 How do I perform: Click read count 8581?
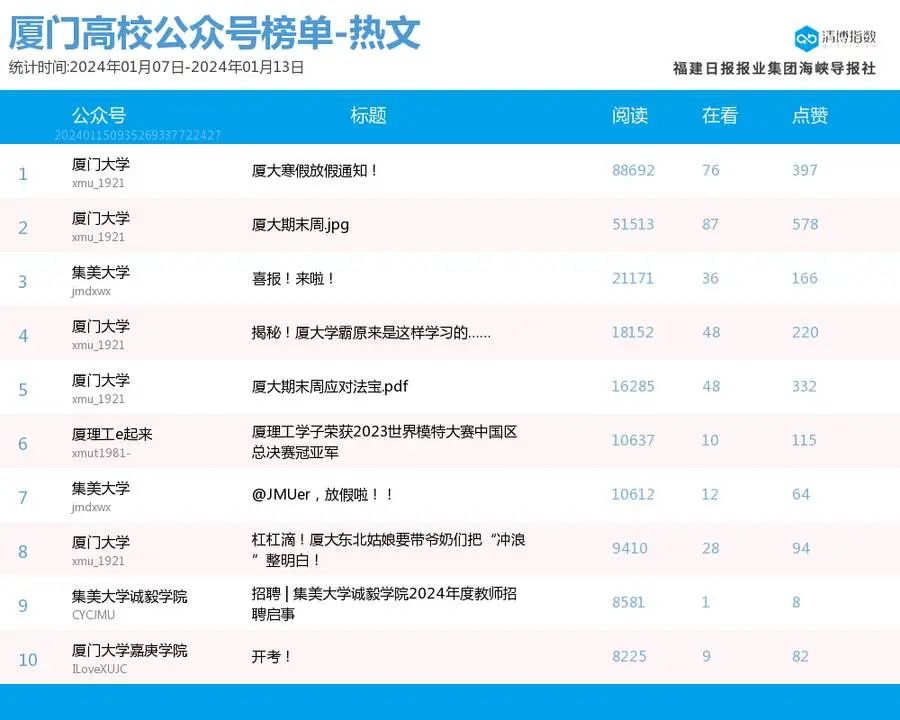pos(629,602)
